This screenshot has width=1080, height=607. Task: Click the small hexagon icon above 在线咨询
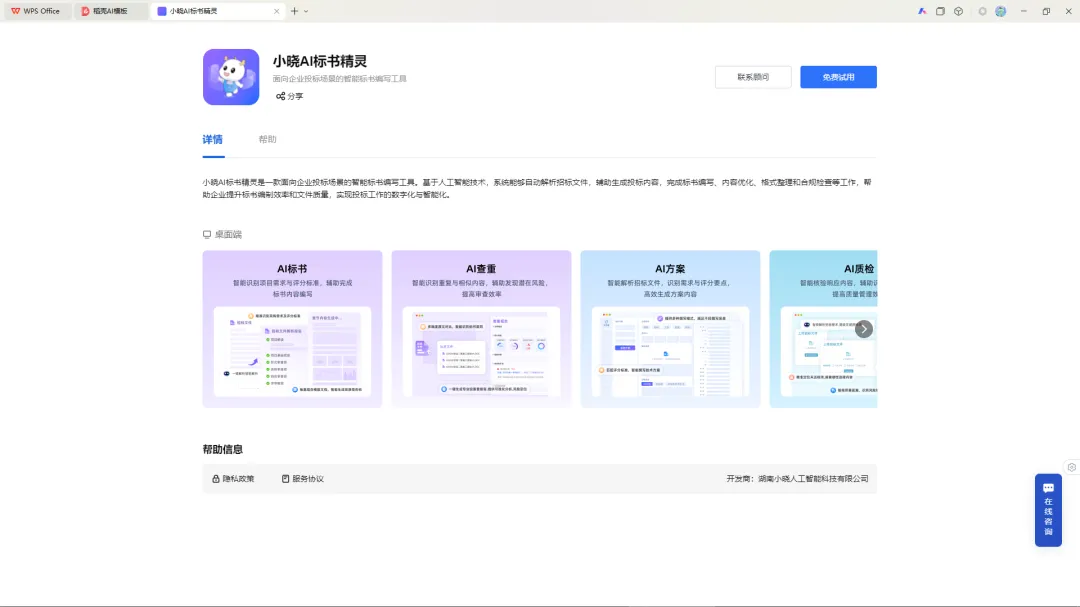click(x=1072, y=467)
